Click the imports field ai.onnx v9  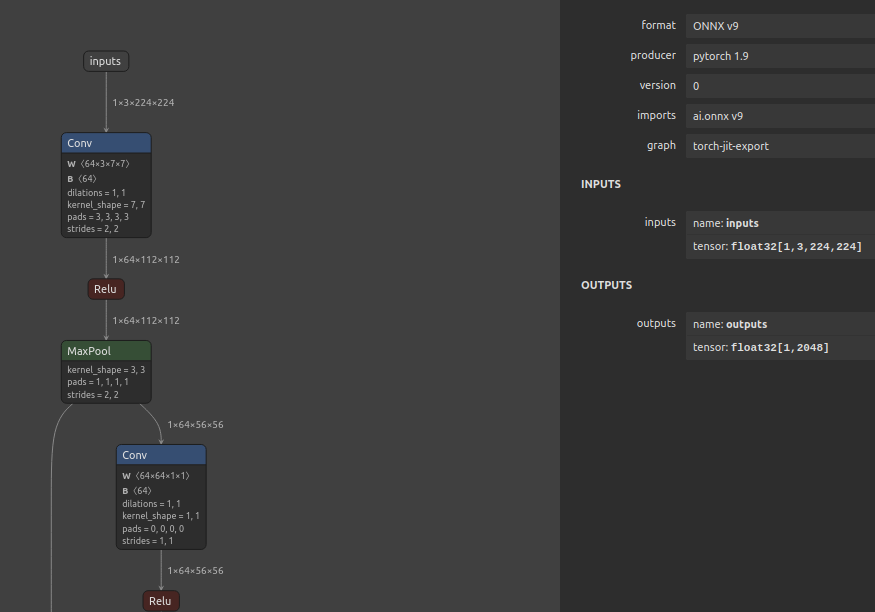point(780,116)
